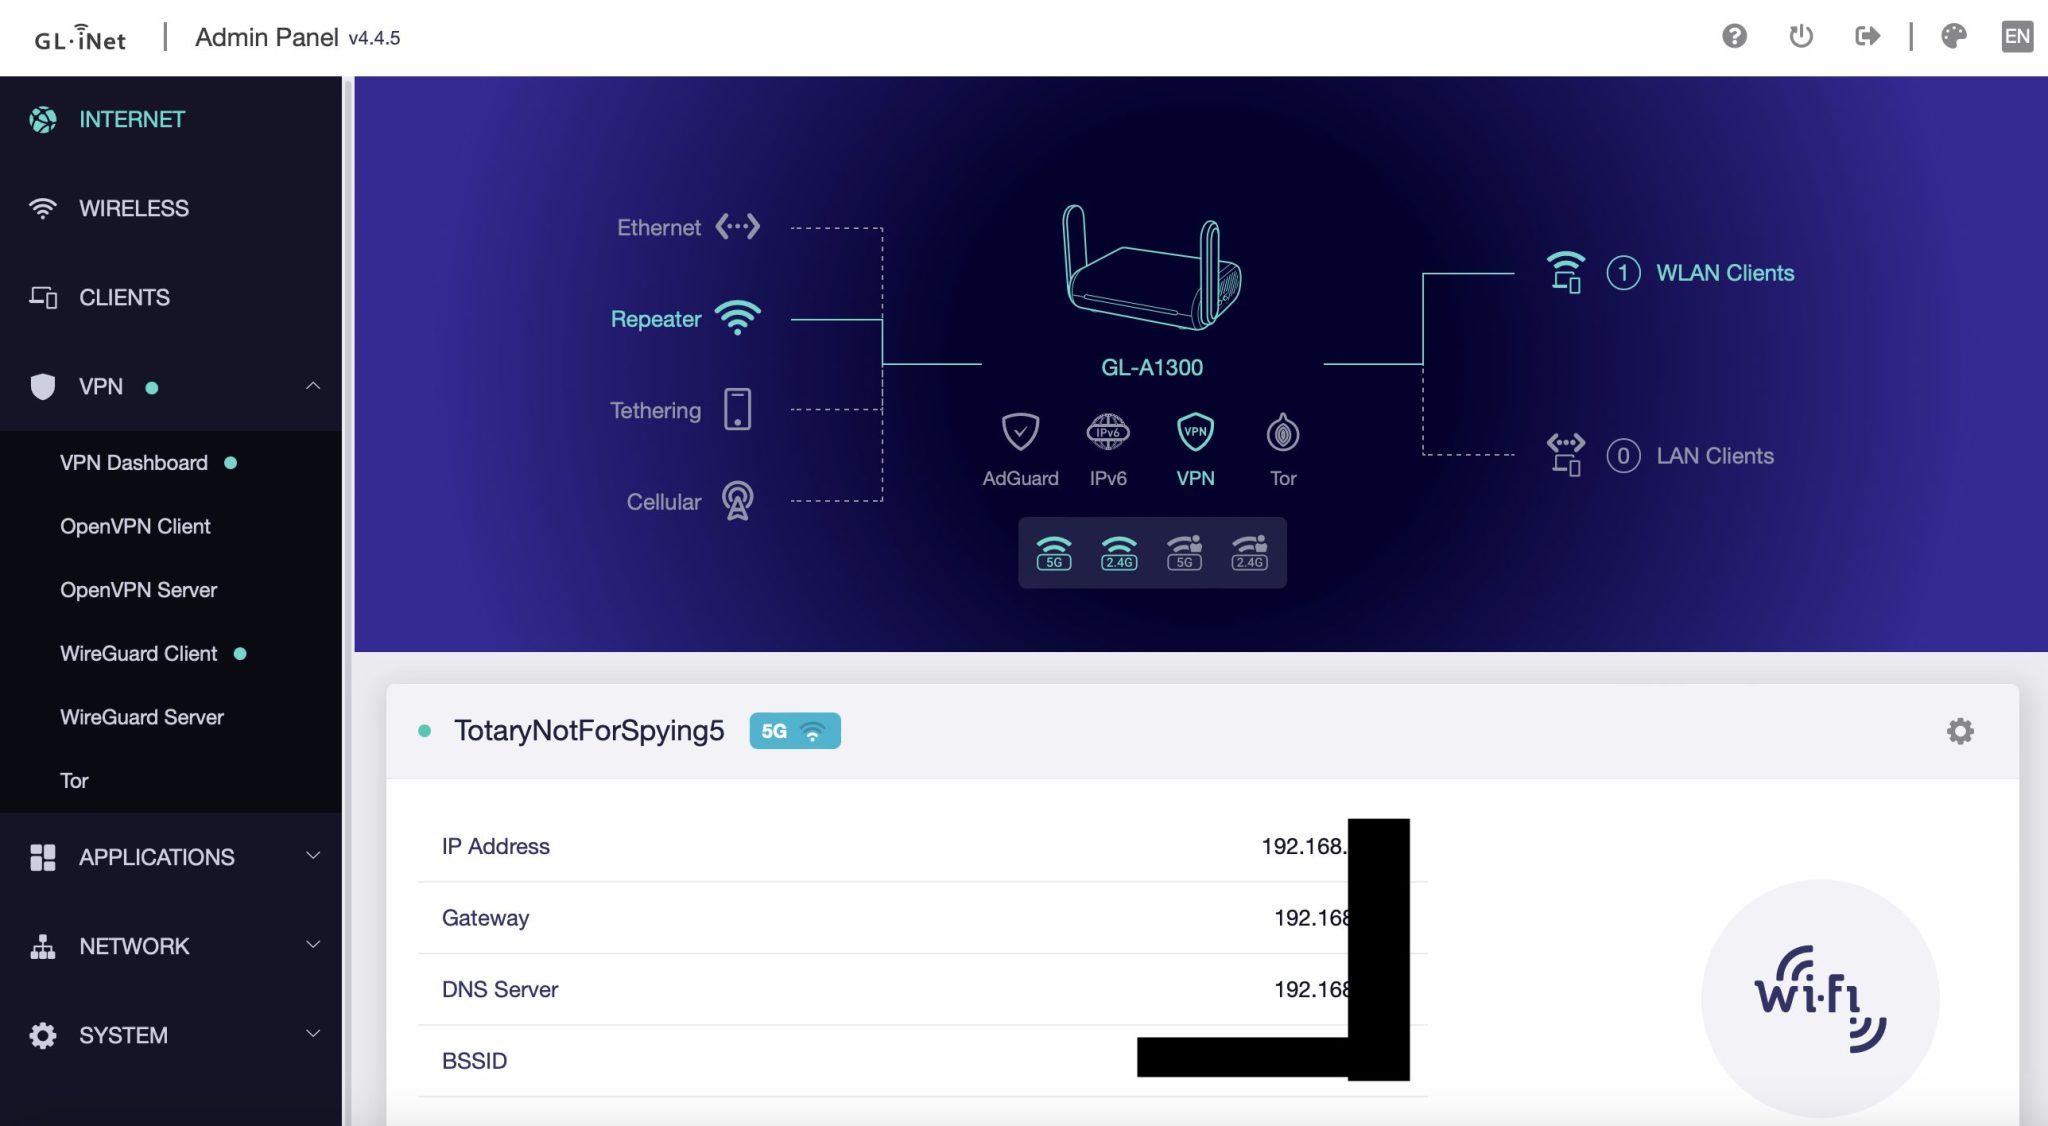Click the AdGuard shield icon
Viewport: 2048px width, 1126px height.
point(1020,433)
